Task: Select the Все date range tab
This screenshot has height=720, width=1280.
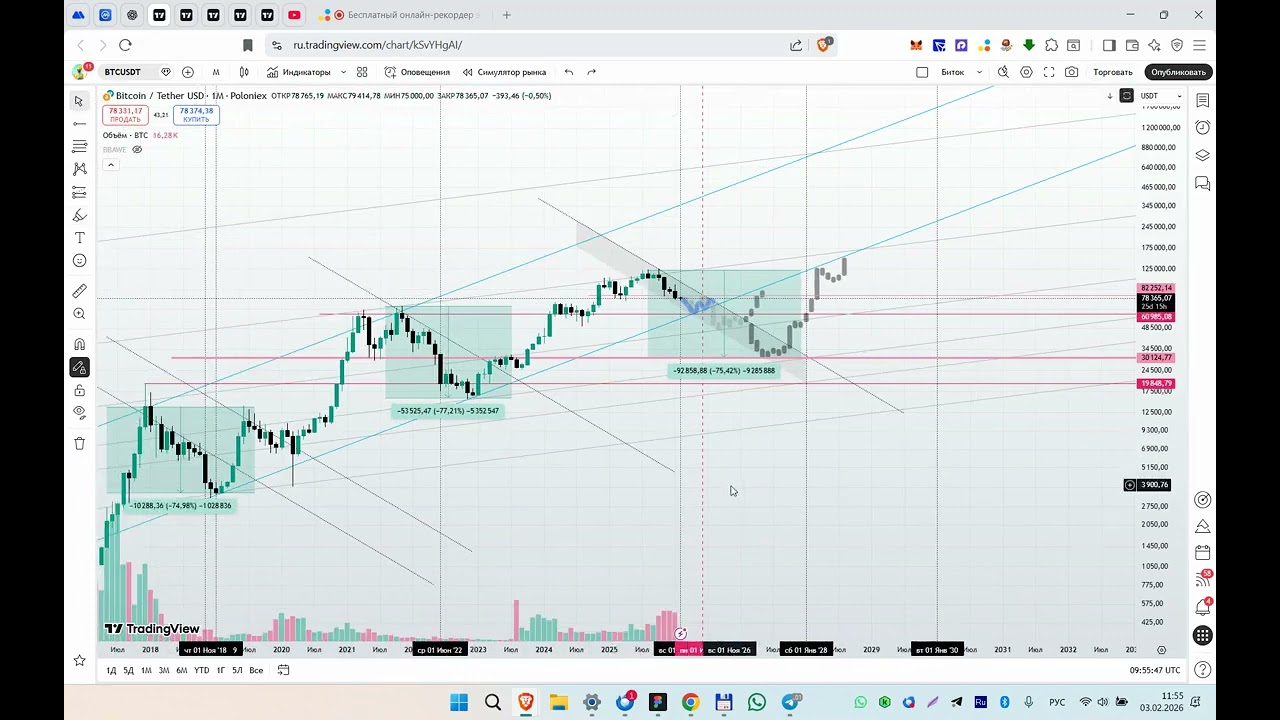Action: click(256, 670)
